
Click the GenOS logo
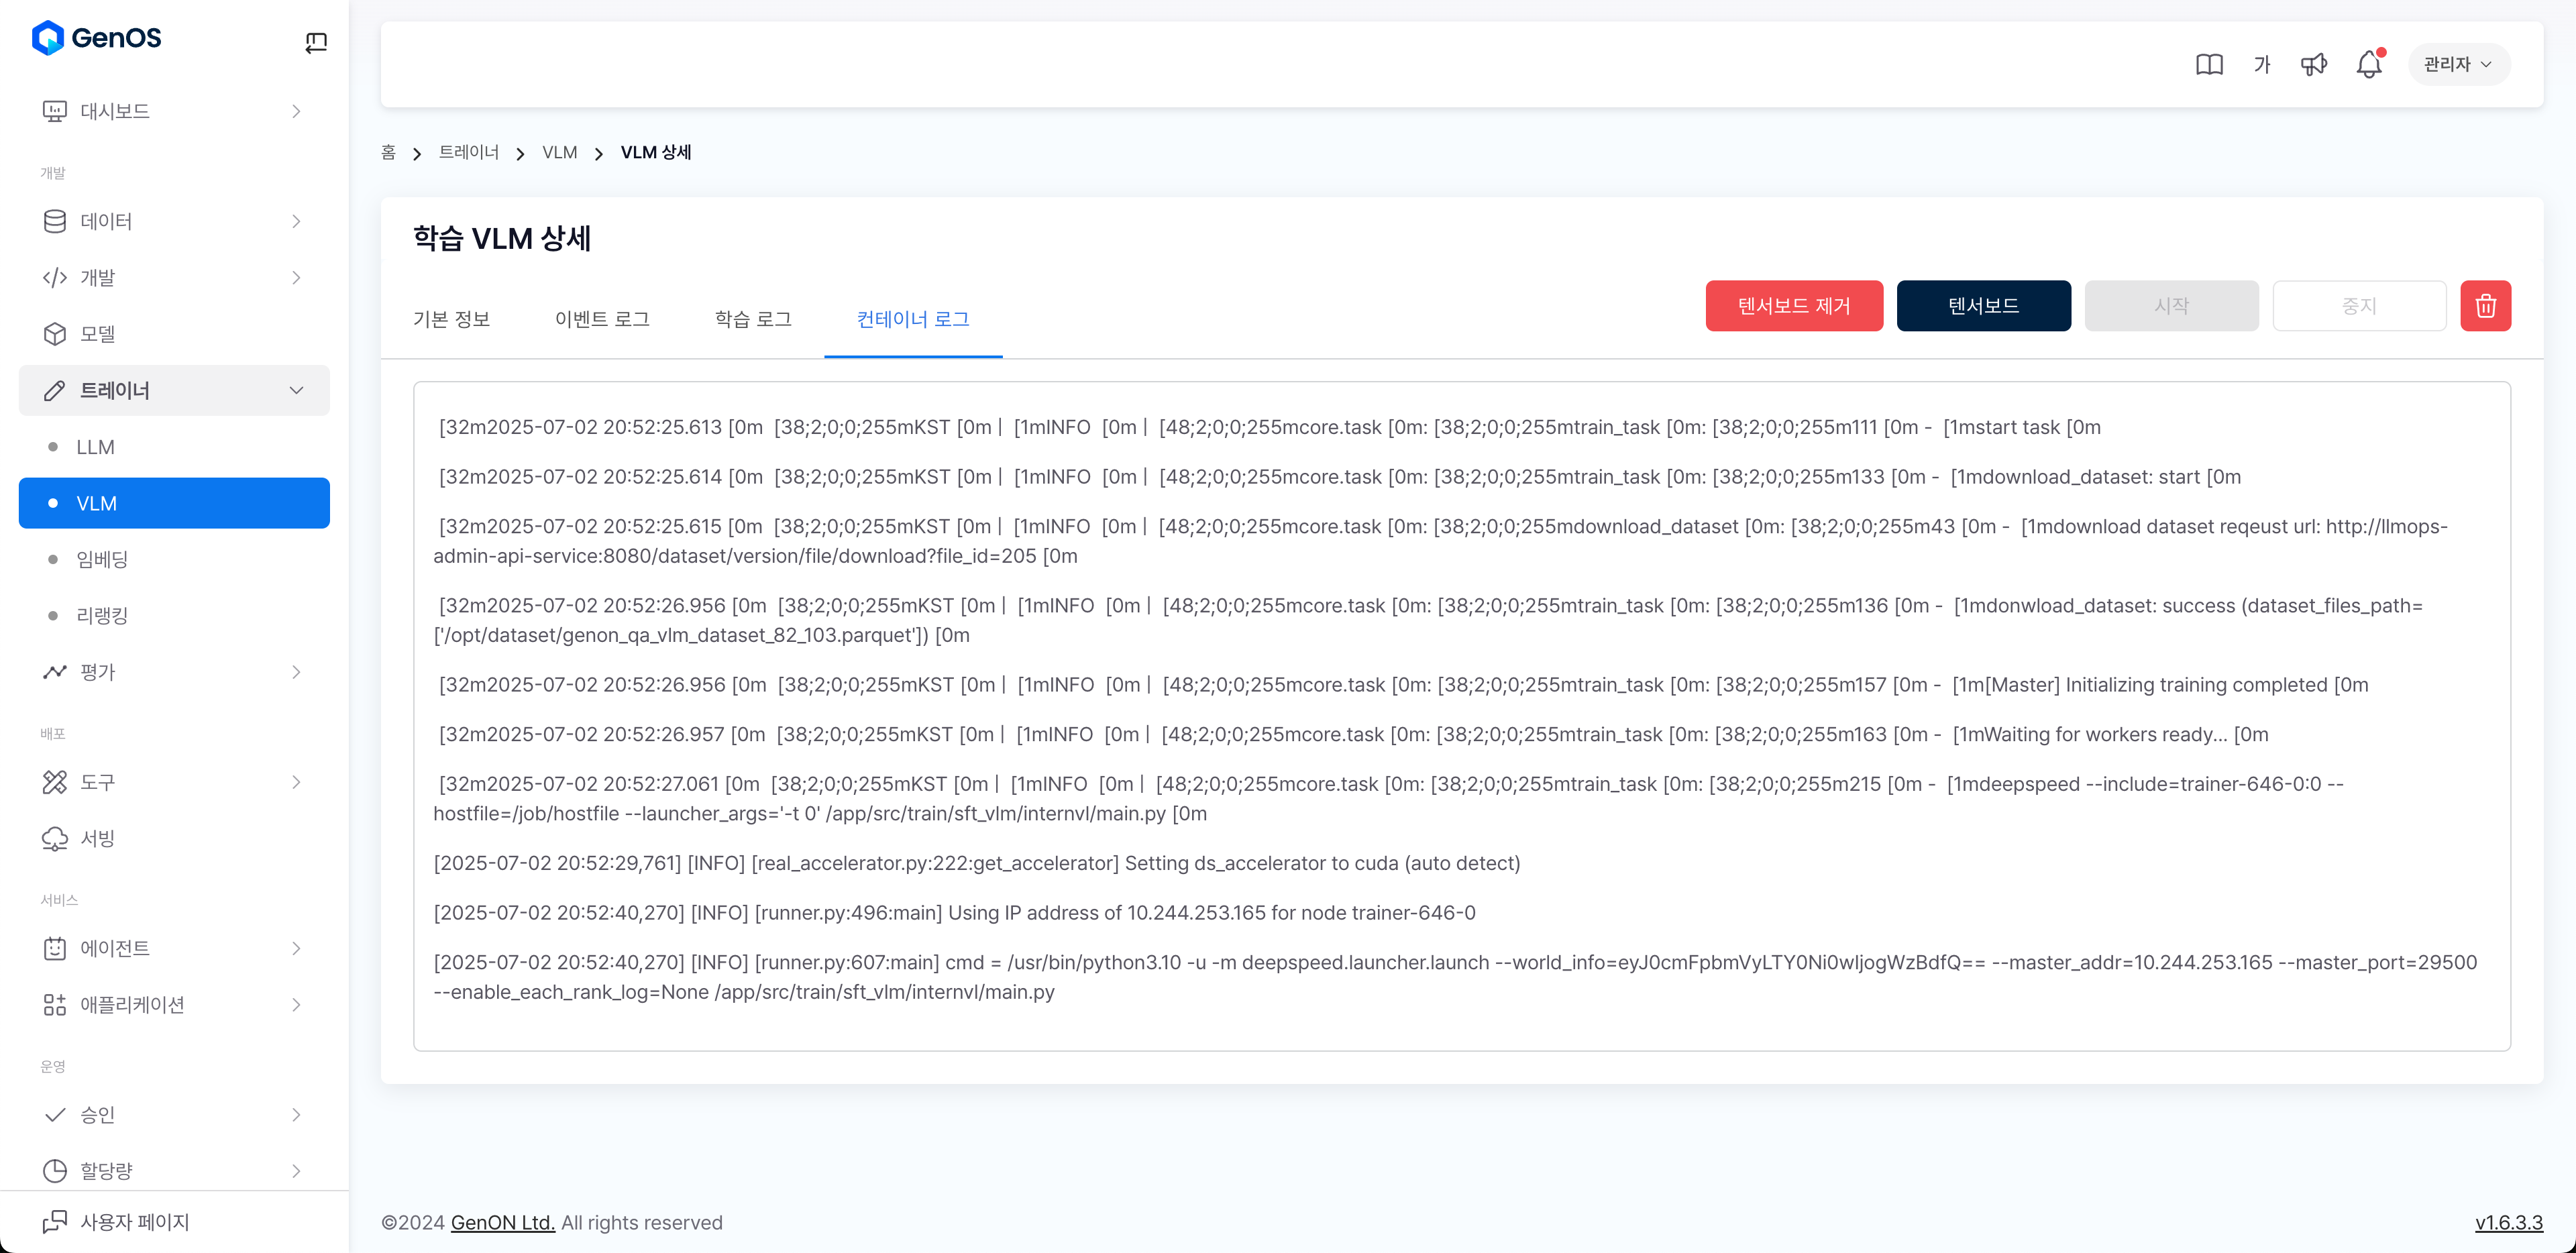pyautogui.click(x=97, y=38)
